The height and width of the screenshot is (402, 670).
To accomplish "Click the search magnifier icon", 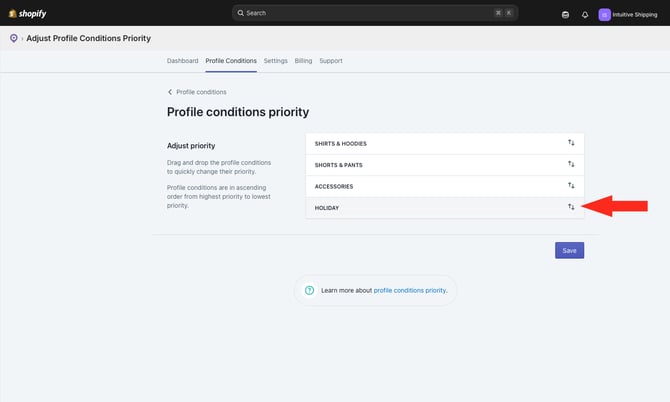I will tap(241, 13).
